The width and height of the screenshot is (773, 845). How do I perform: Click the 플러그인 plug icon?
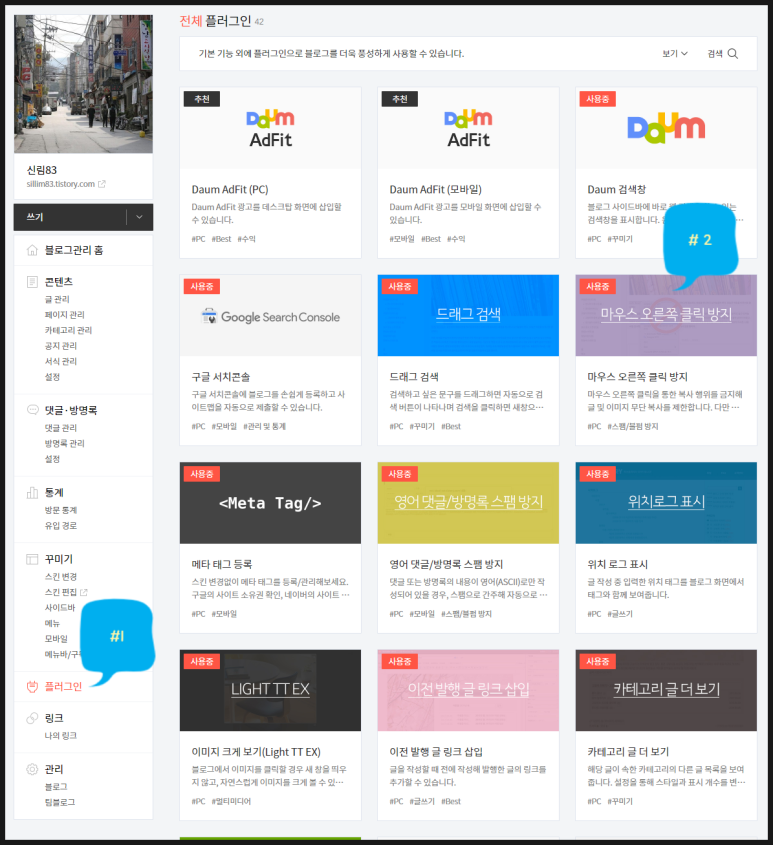(x=32, y=687)
